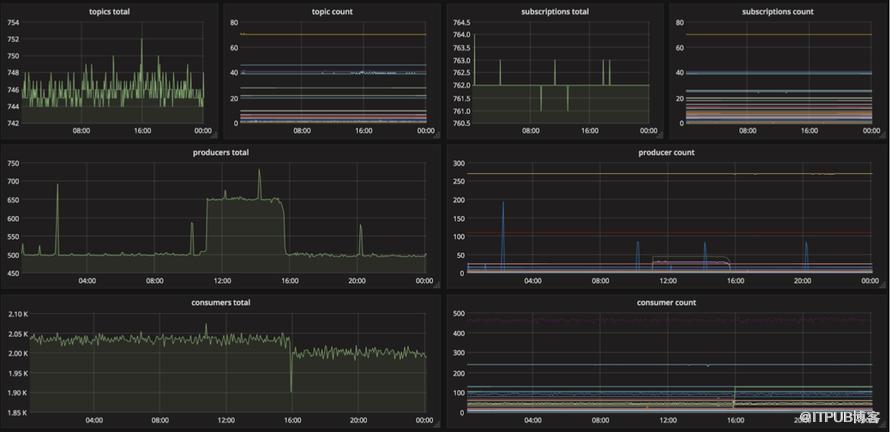The width and height of the screenshot is (890, 432).
Task: Select the 400 label on consumer count axis
Action: pos(459,334)
